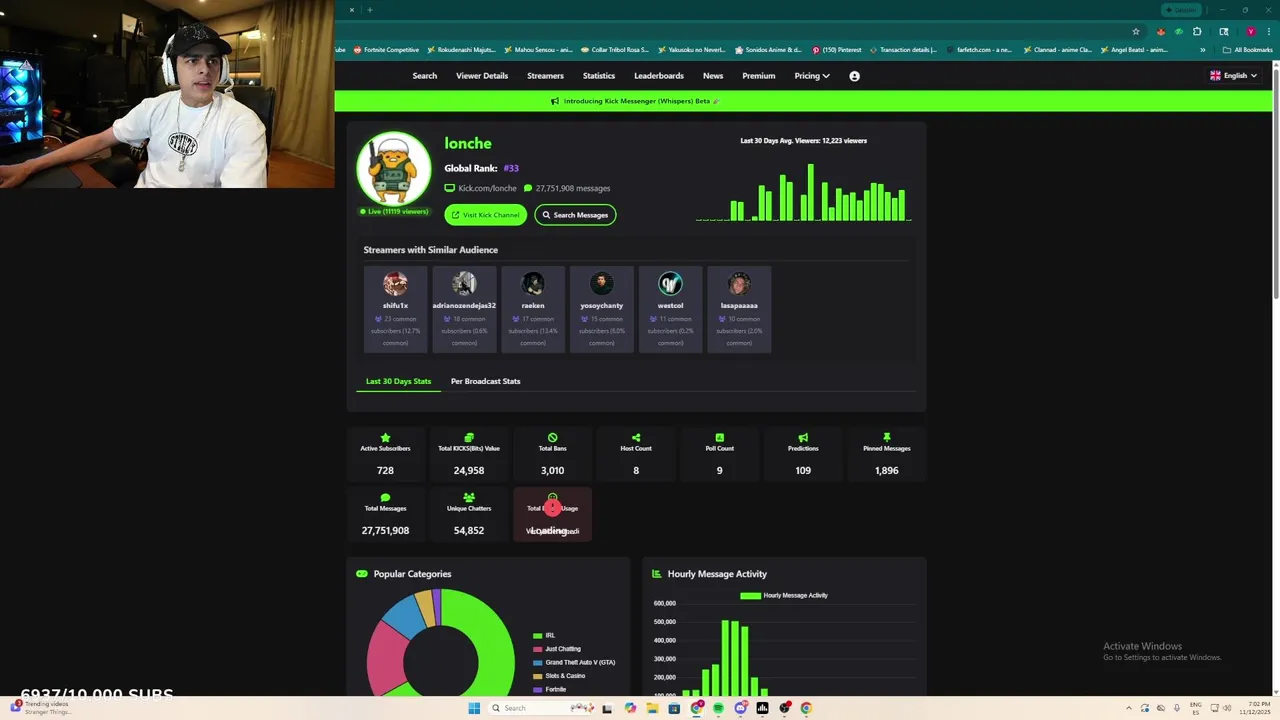
Task: Open the Search nav item
Action: pos(425,76)
